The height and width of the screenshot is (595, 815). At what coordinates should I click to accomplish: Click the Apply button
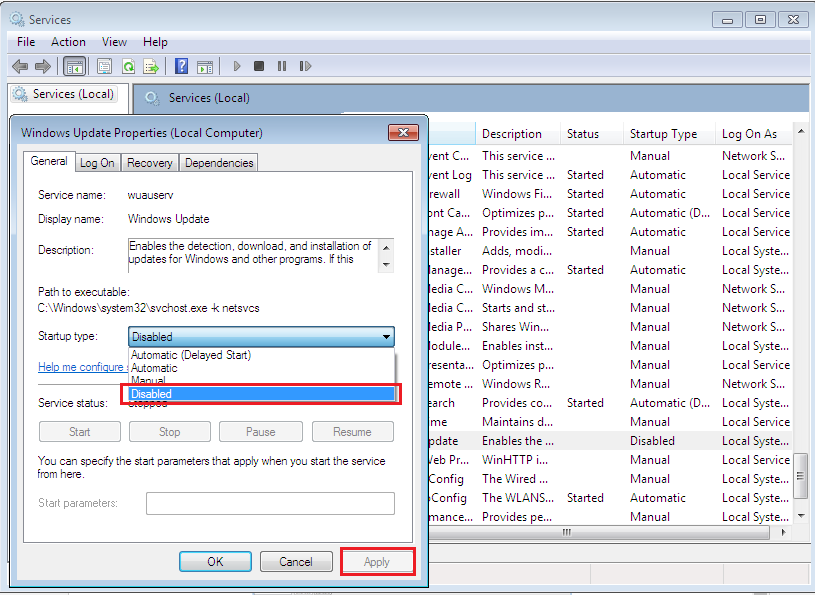click(x=377, y=562)
